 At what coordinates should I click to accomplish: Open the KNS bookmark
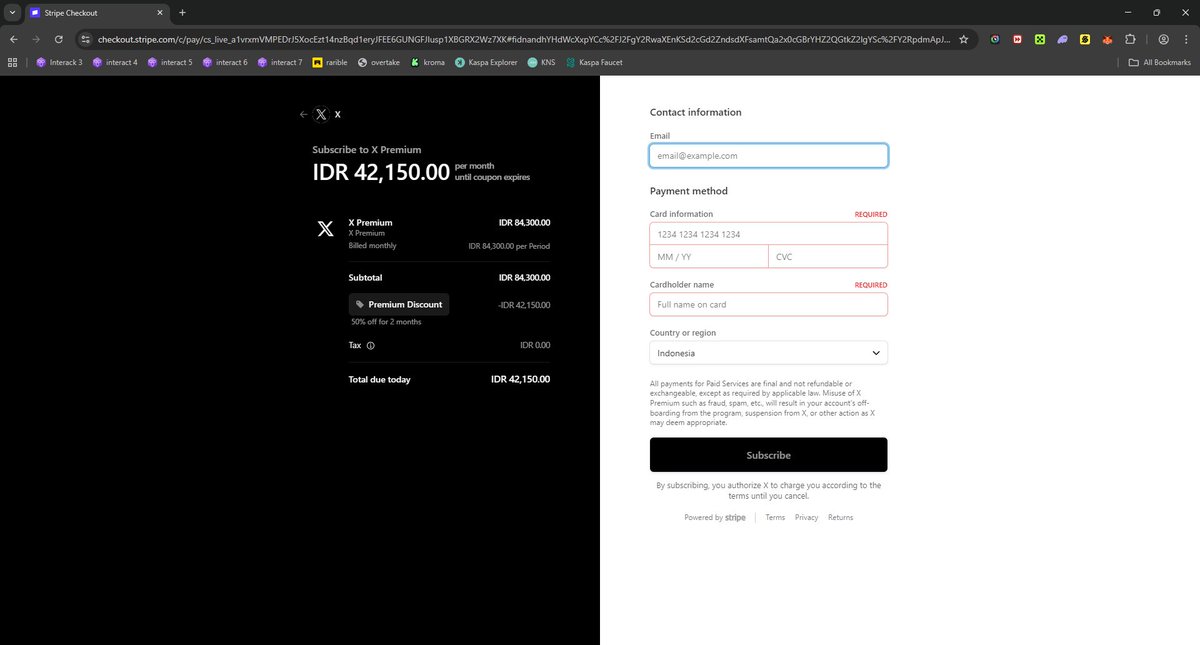pos(542,62)
